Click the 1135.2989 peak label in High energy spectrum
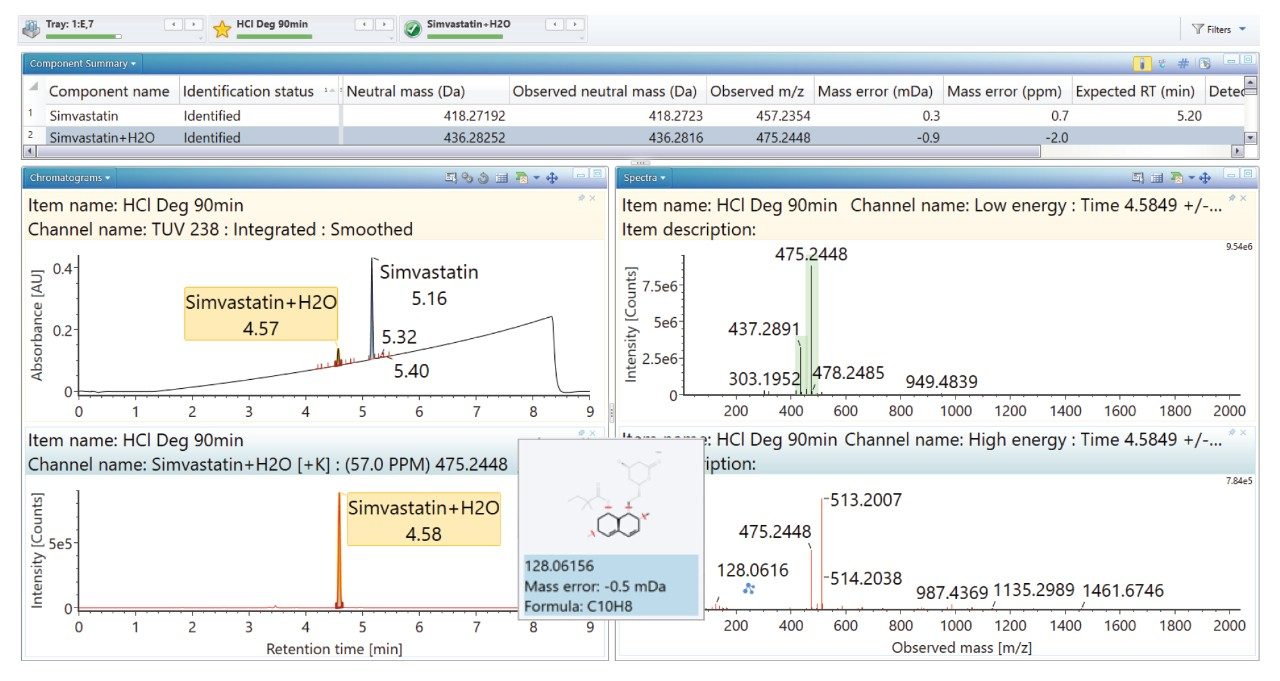This screenshot has height=681, width=1280. (x=1034, y=590)
